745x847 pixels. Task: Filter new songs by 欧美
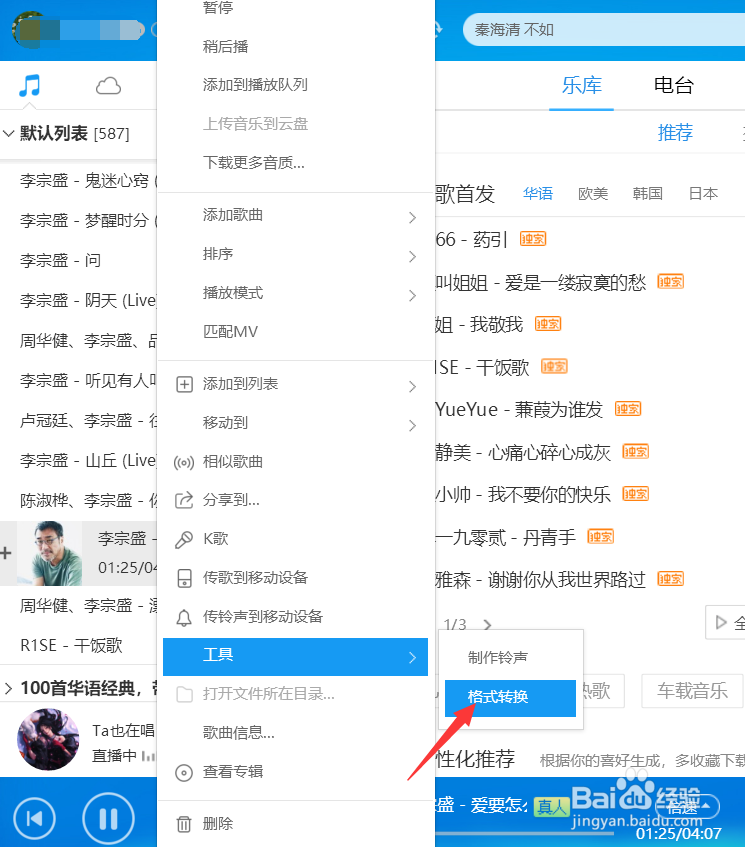pyautogui.click(x=593, y=193)
